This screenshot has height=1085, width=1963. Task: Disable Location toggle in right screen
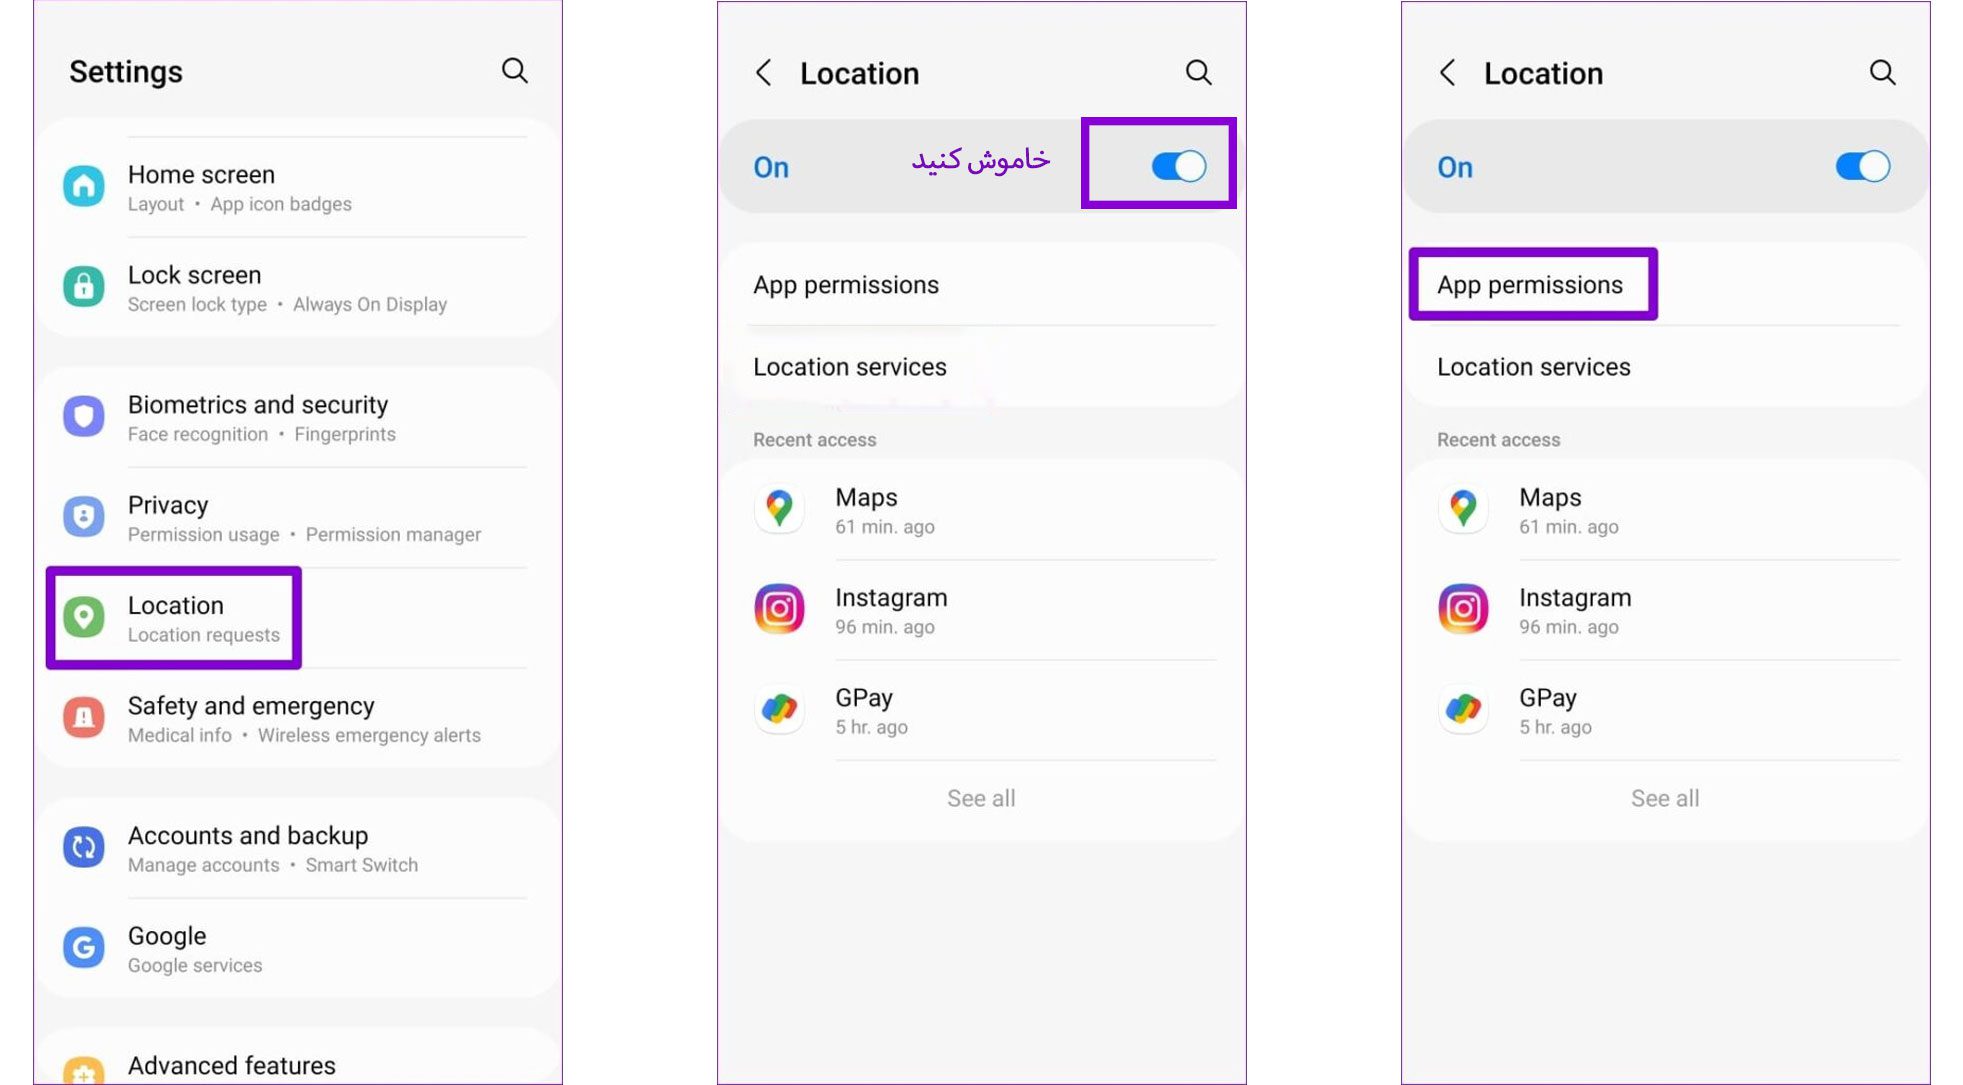point(1864,166)
